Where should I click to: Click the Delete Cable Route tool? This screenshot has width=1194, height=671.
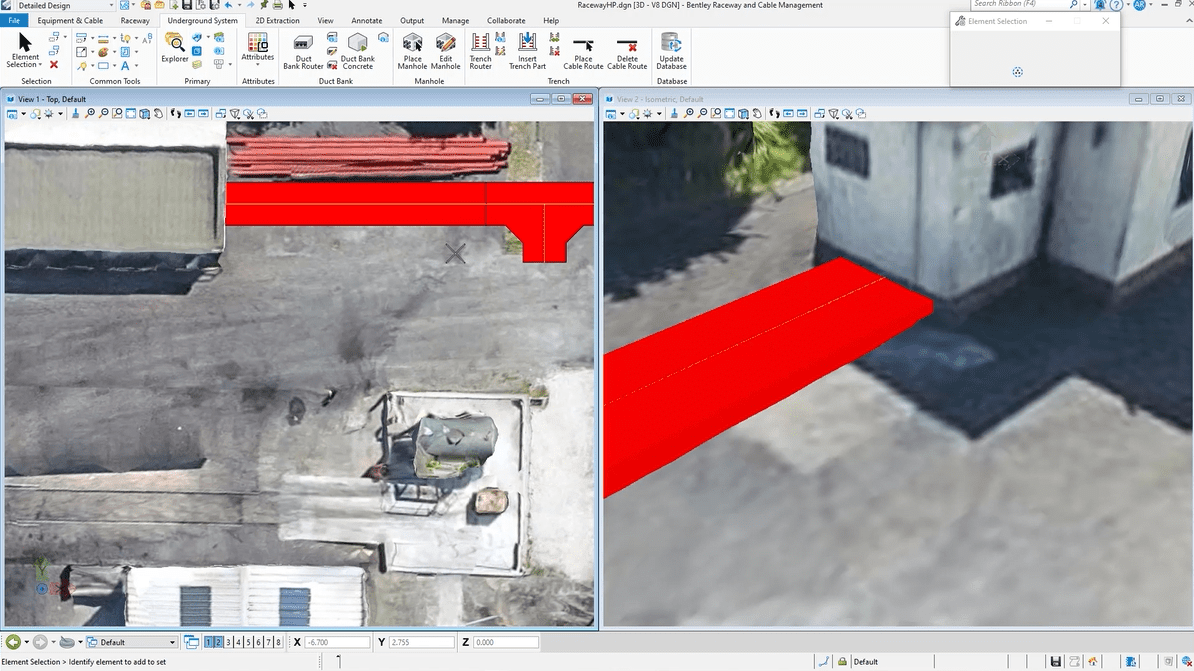(627, 50)
